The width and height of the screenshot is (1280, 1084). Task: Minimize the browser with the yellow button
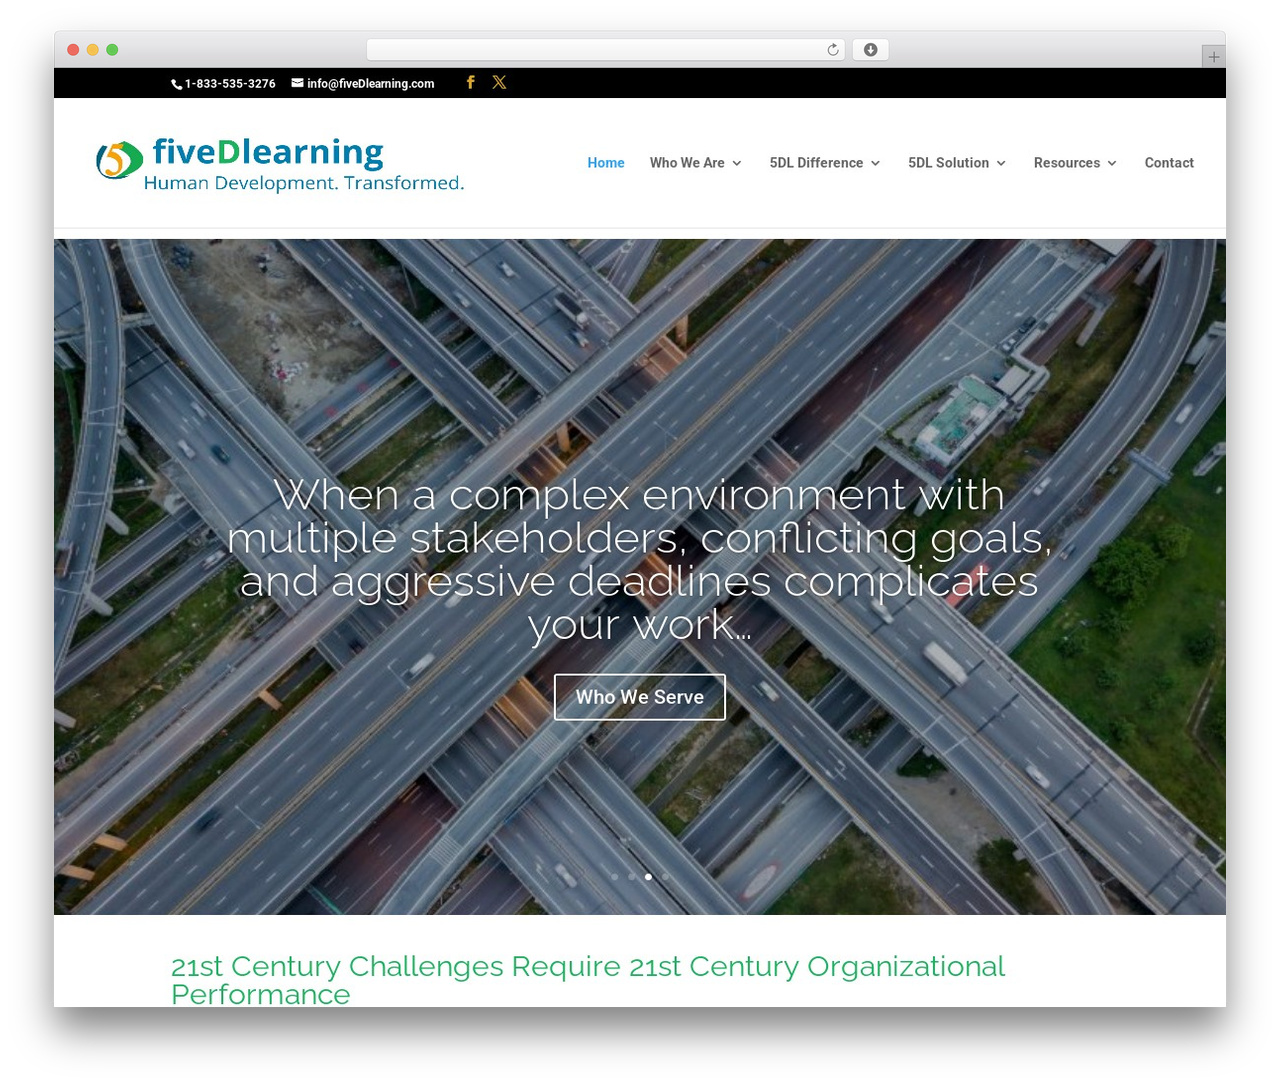click(93, 49)
